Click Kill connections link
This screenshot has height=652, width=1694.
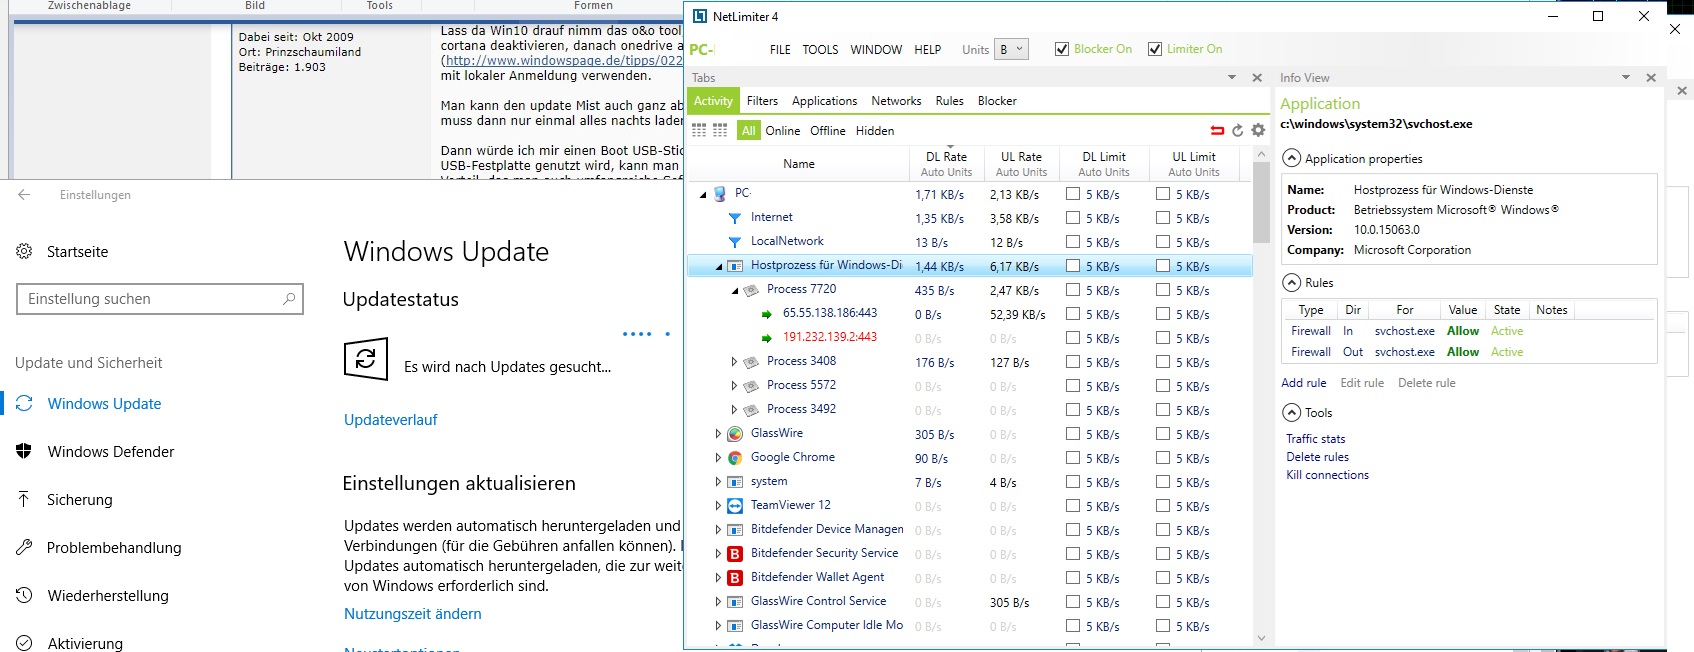(1327, 475)
